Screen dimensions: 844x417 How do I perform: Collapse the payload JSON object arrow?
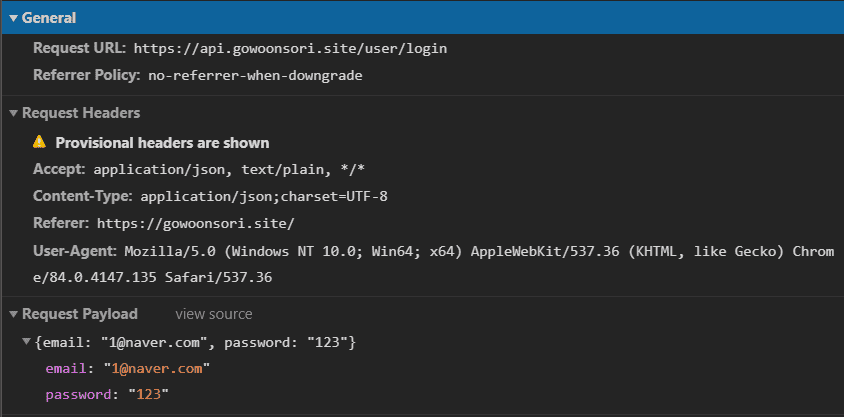click(x=27, y=343)
